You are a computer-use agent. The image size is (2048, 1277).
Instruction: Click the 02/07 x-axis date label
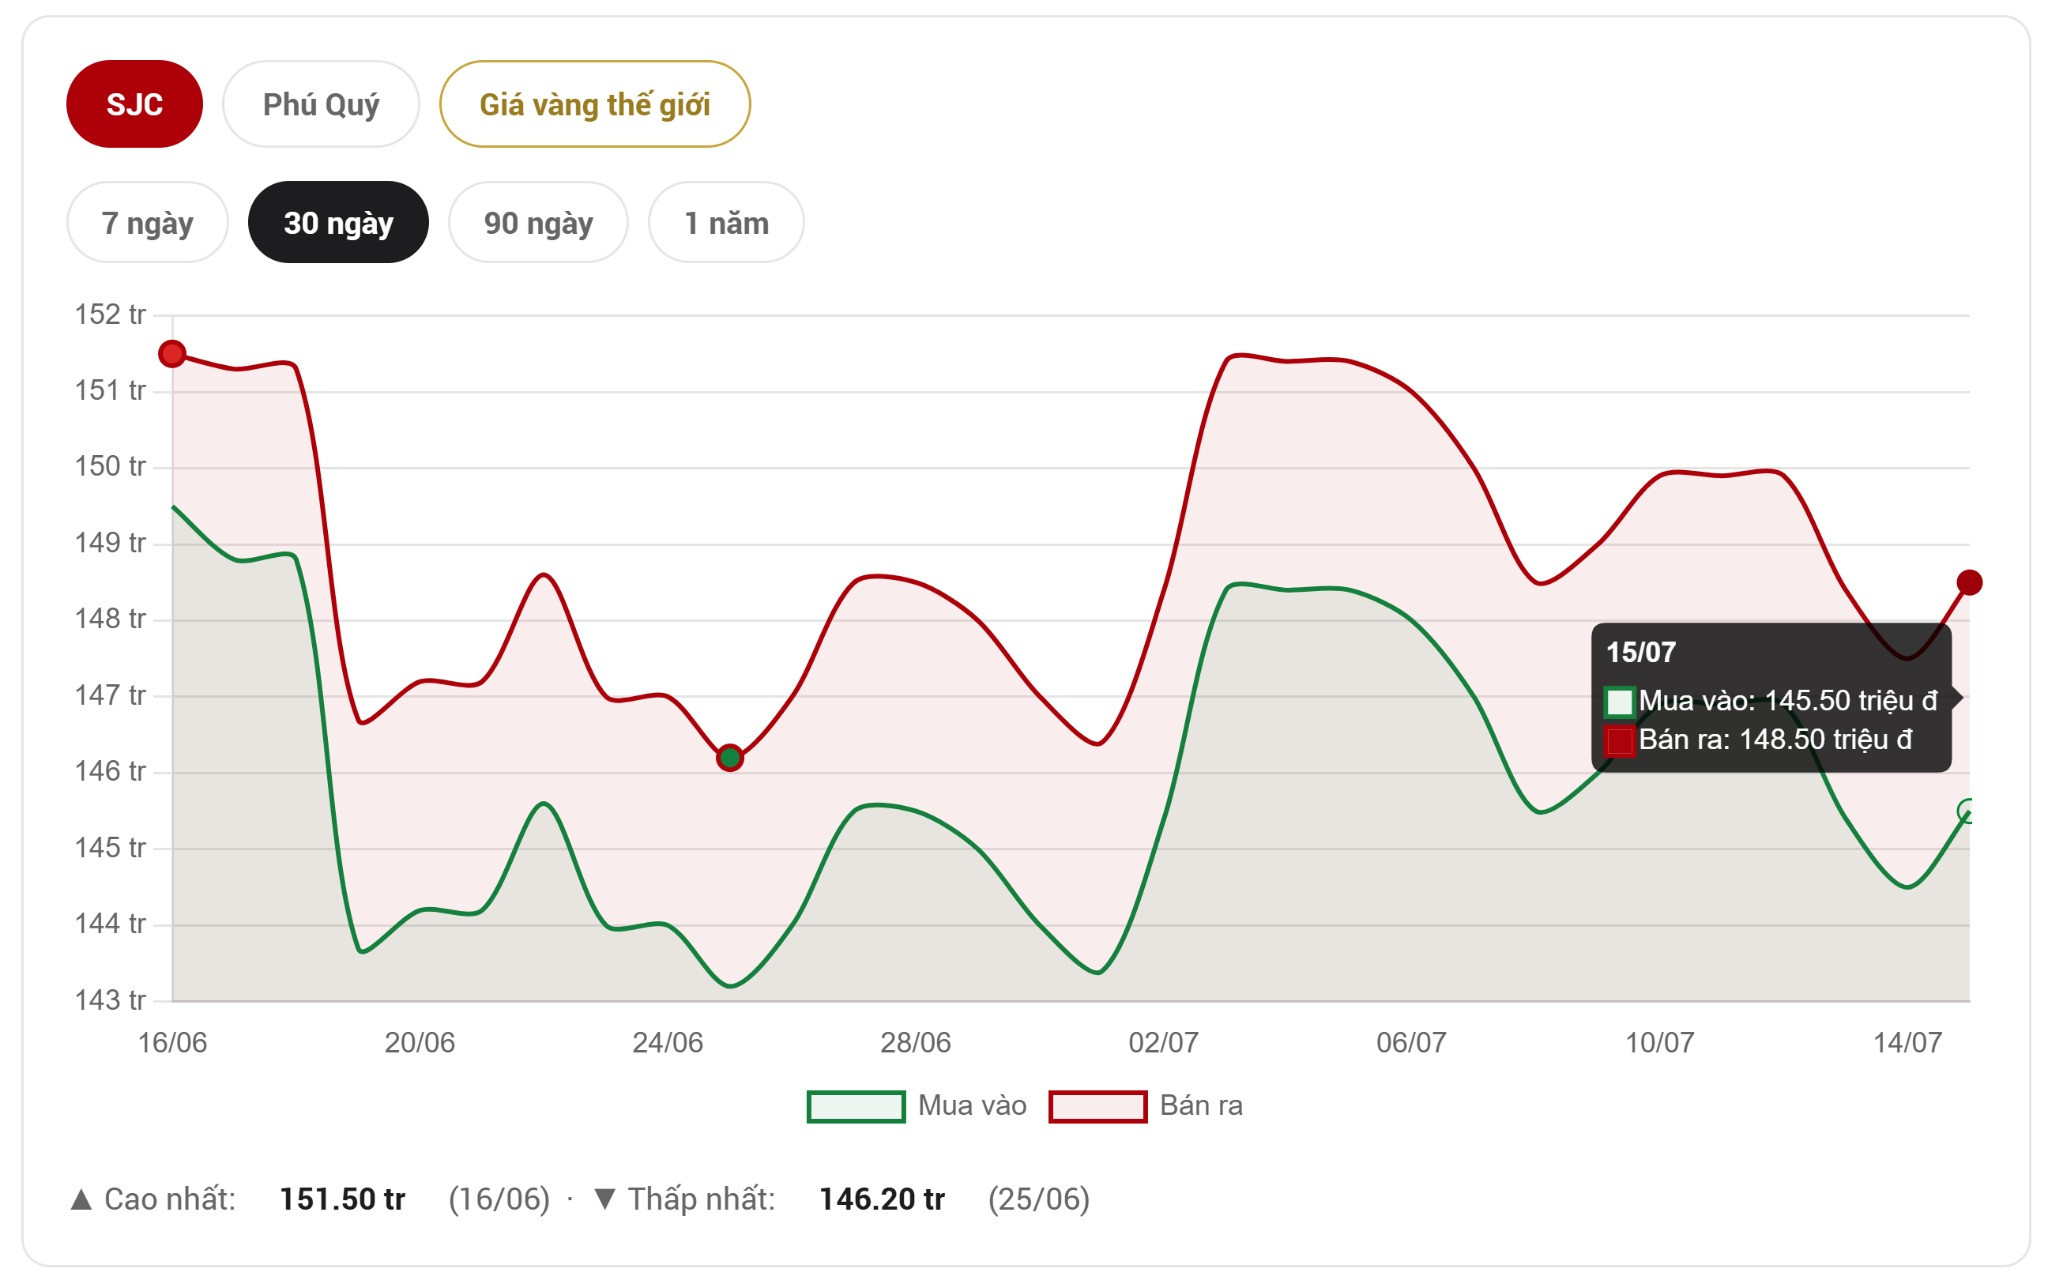coord(1163,1042)
